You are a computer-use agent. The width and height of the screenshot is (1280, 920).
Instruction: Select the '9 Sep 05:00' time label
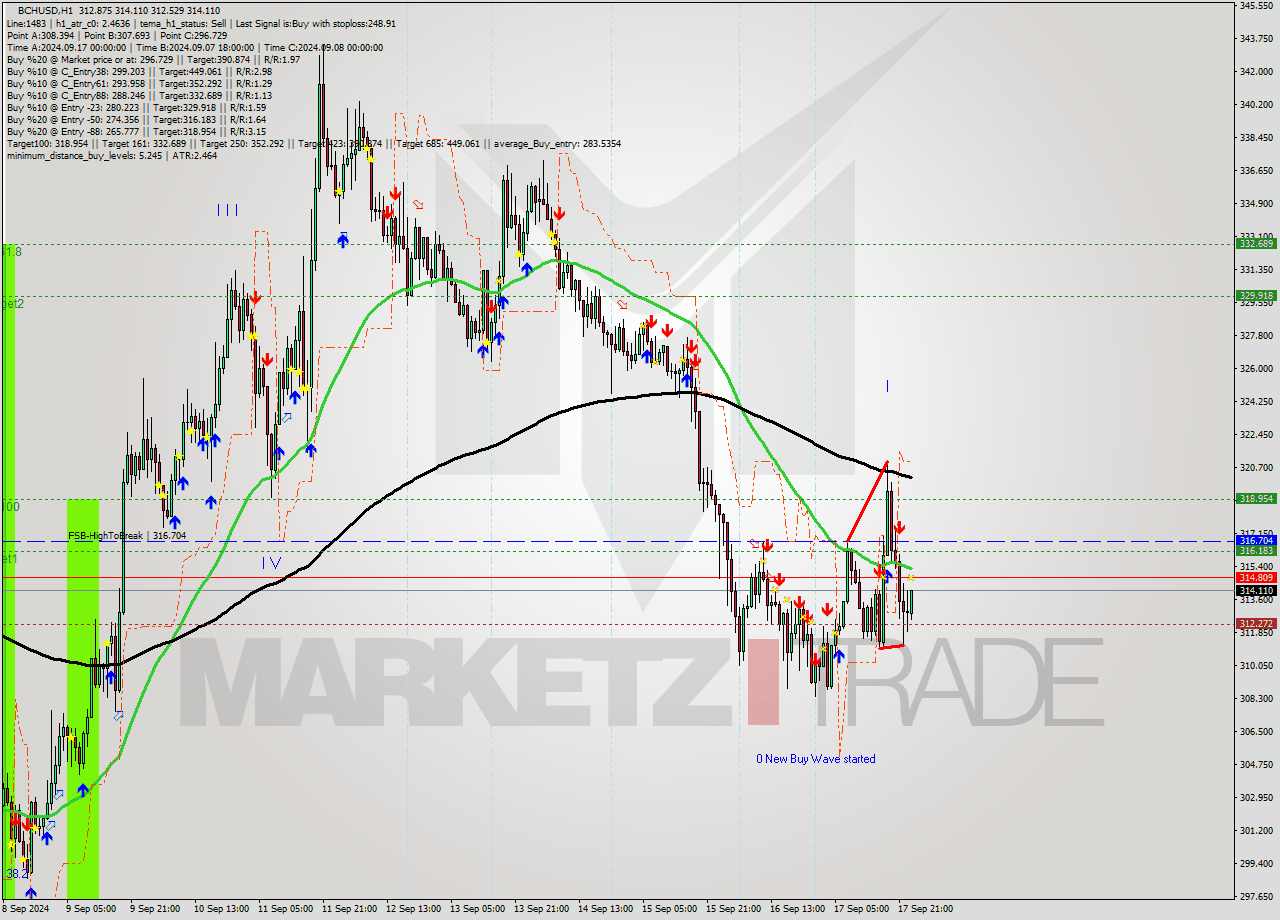point(89,909)
